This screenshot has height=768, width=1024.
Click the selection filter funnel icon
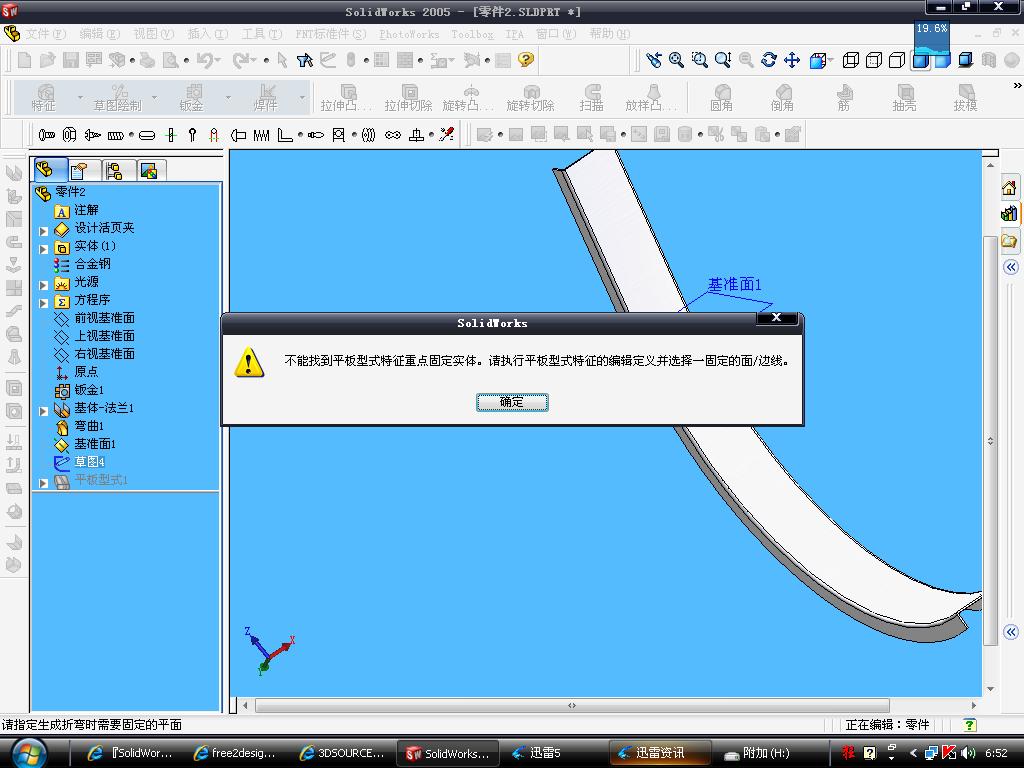click(x=304, y=60)
